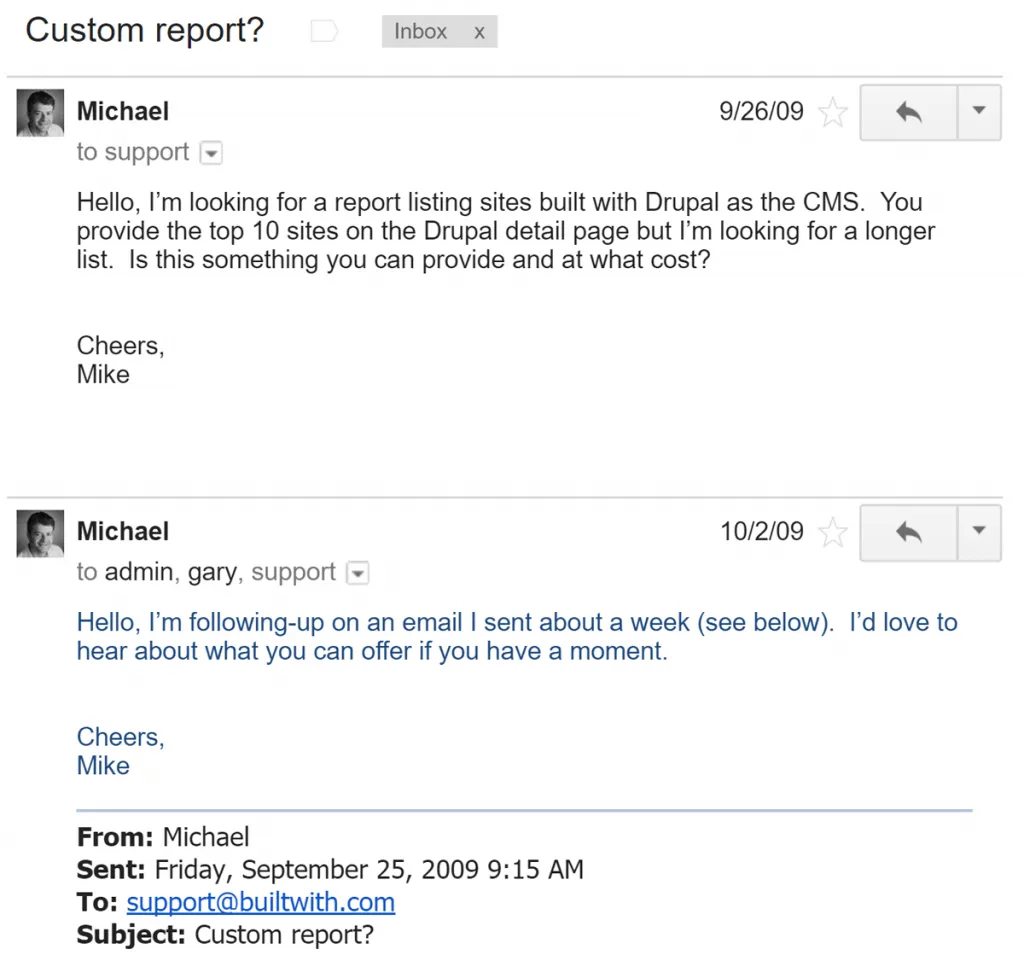Click the 'Custom report?' subject heading
This screenshot has height=961, width=1024.
tap(145, 30)
